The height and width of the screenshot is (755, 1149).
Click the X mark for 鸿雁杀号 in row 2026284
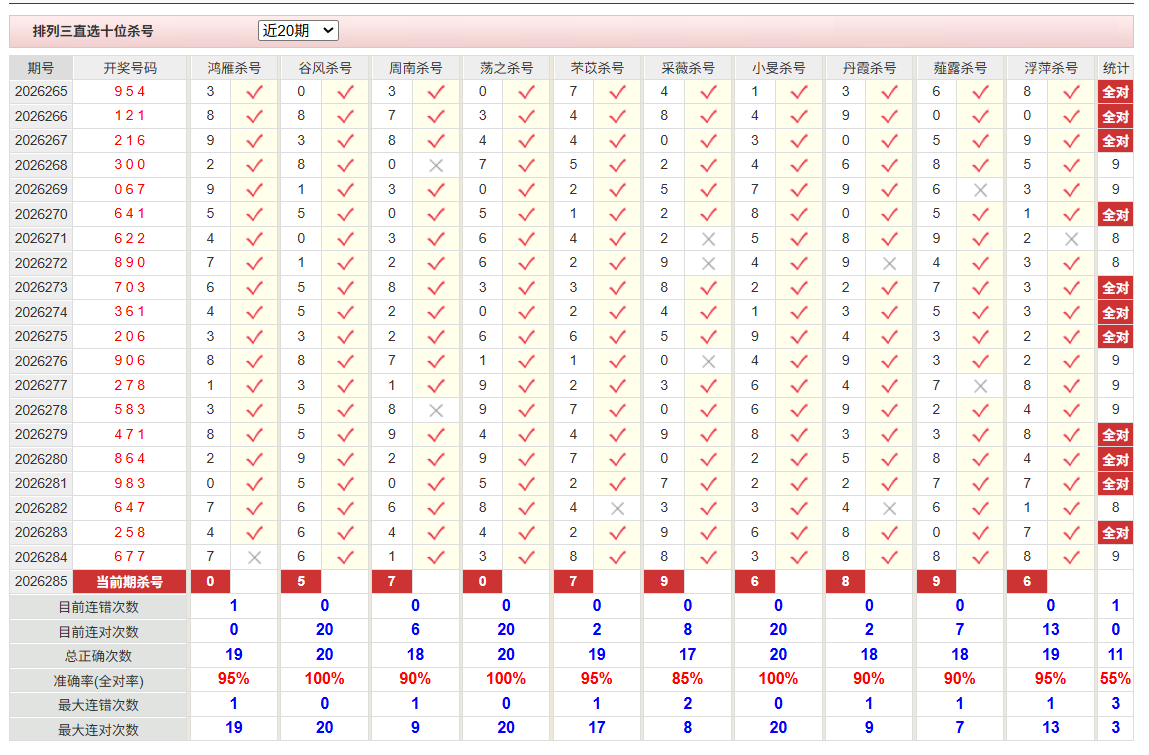(254, 557)
